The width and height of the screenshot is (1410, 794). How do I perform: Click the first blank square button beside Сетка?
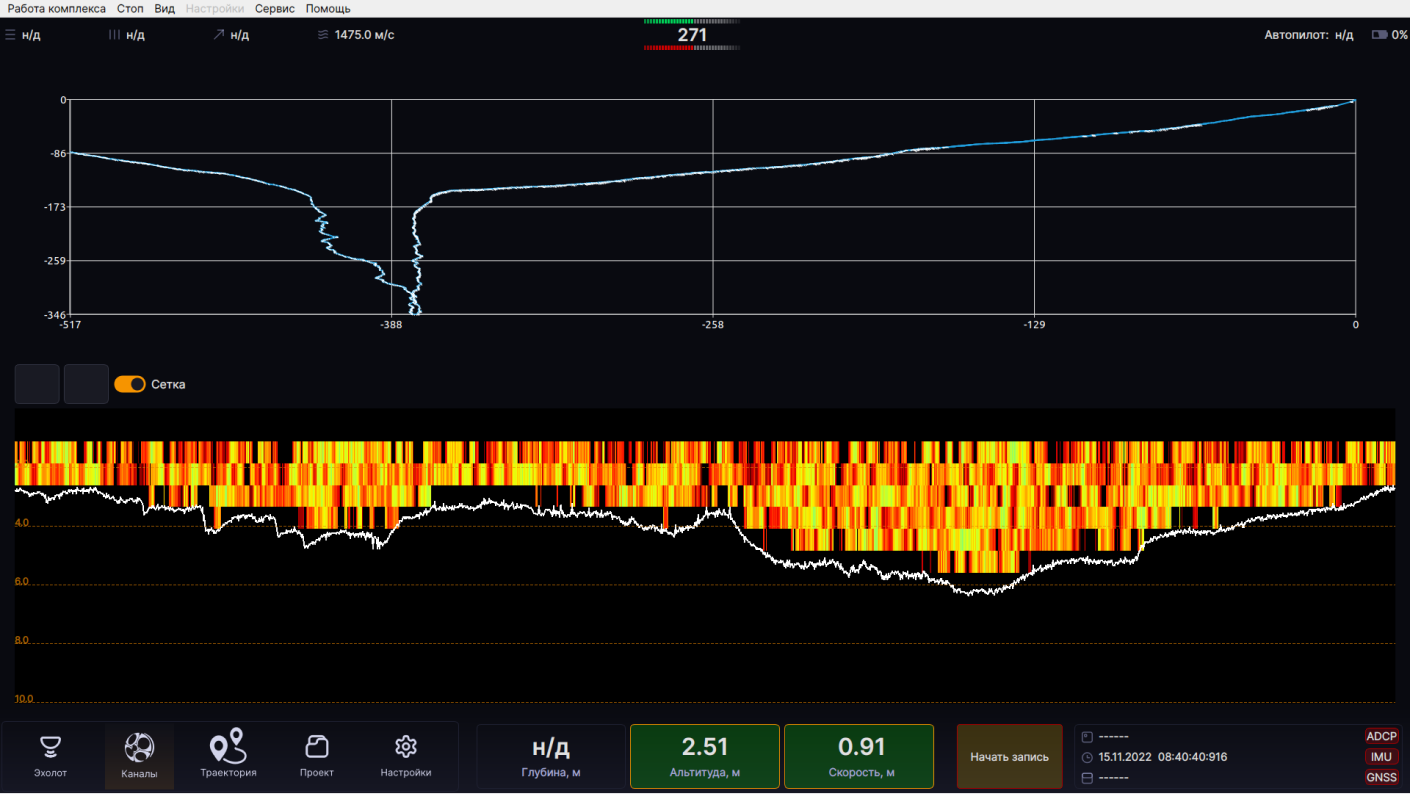click(x=37, y=384)
